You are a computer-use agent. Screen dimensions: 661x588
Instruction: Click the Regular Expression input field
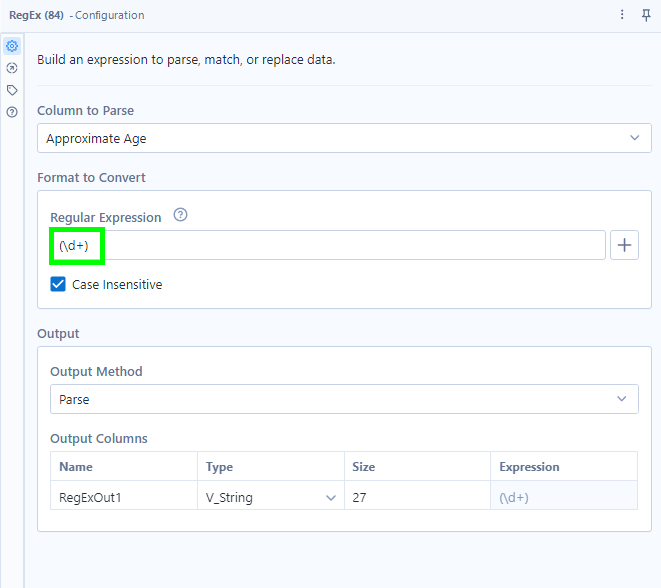tap(328, 245)
